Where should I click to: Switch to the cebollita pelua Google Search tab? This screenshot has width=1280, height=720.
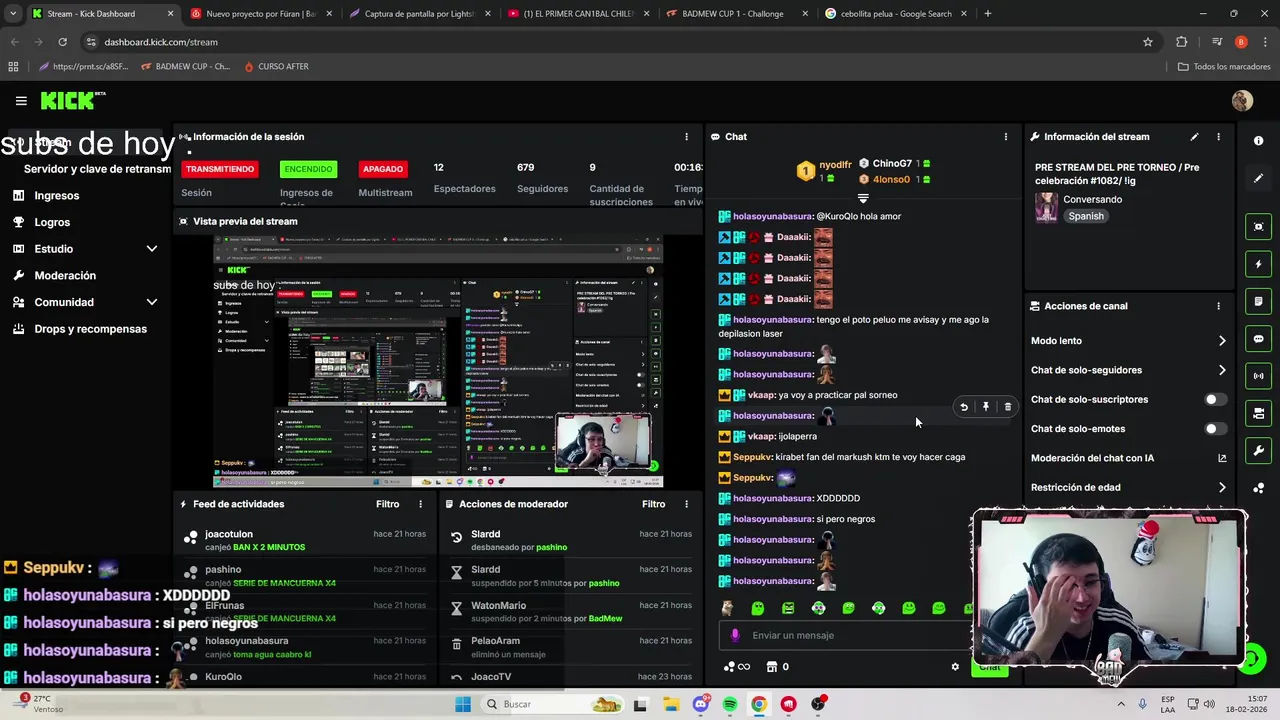click(895, 14)
